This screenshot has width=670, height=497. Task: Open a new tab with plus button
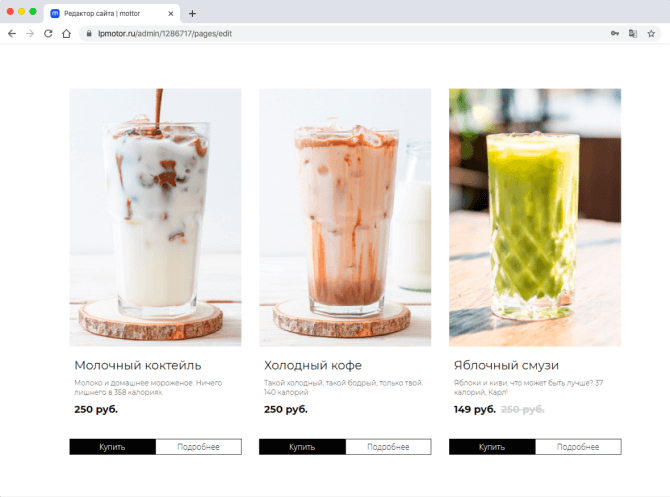click(192, 14)
